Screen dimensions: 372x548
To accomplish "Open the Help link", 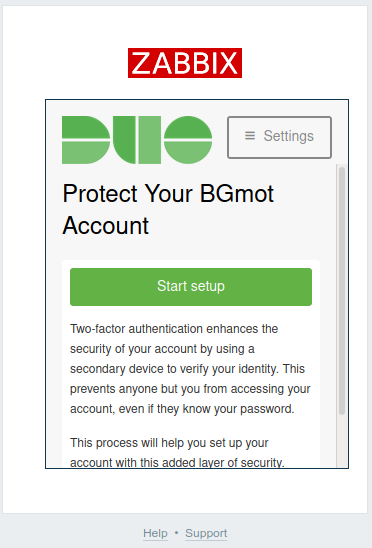I will tap(155, 533).
